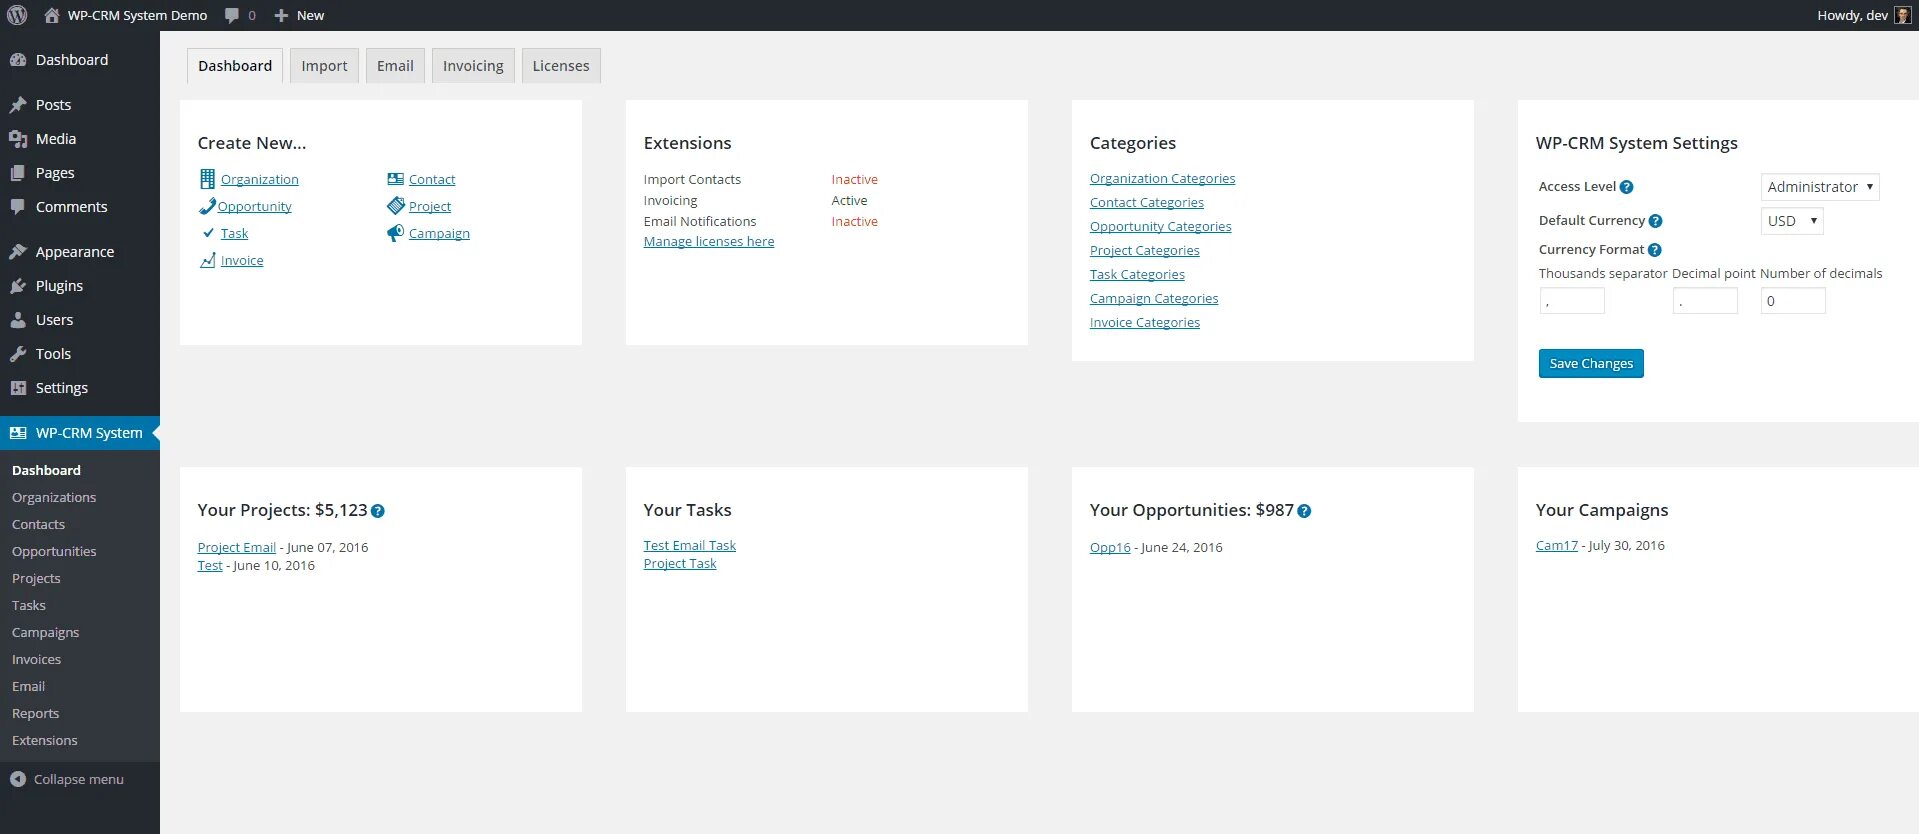Screen dimensions: 1919x834
Task: Switch to the Import tab
Action: [x=324, y=66]
